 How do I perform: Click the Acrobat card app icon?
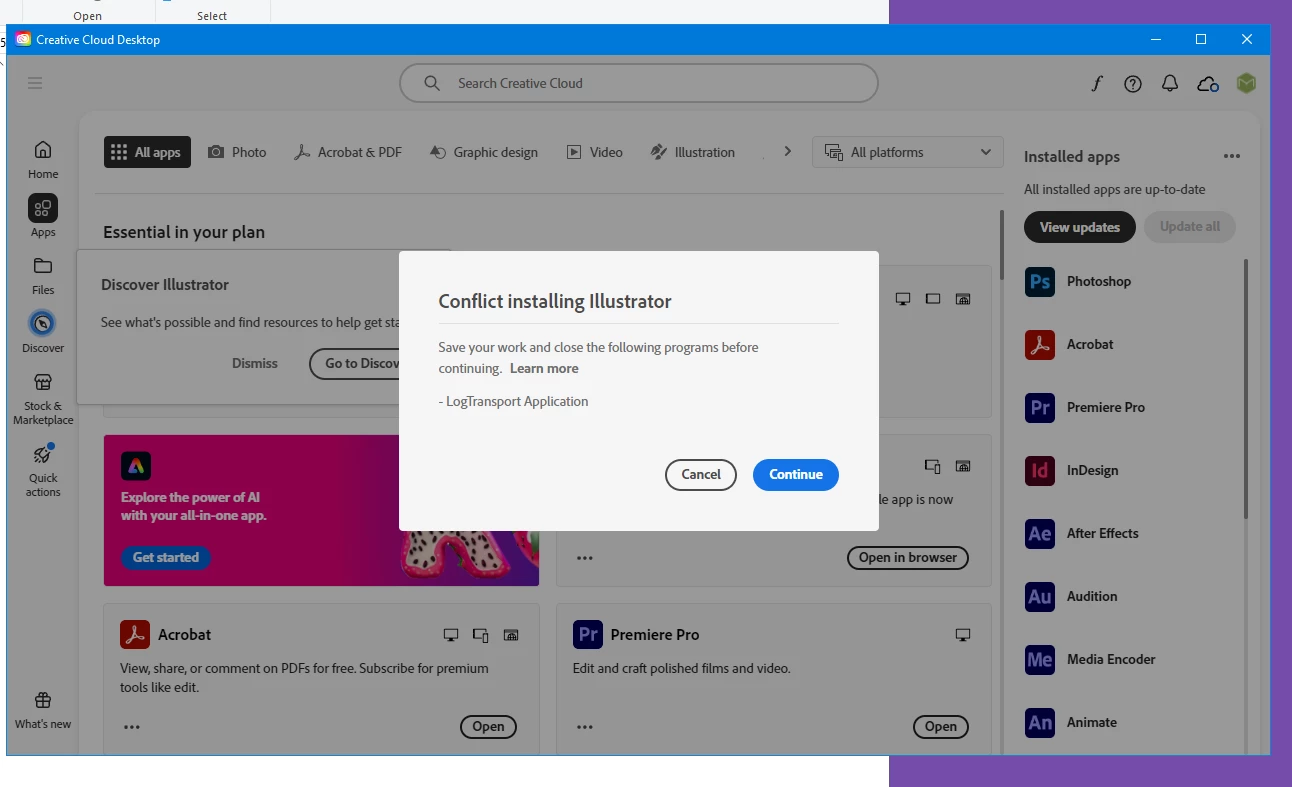pos(135,635)
